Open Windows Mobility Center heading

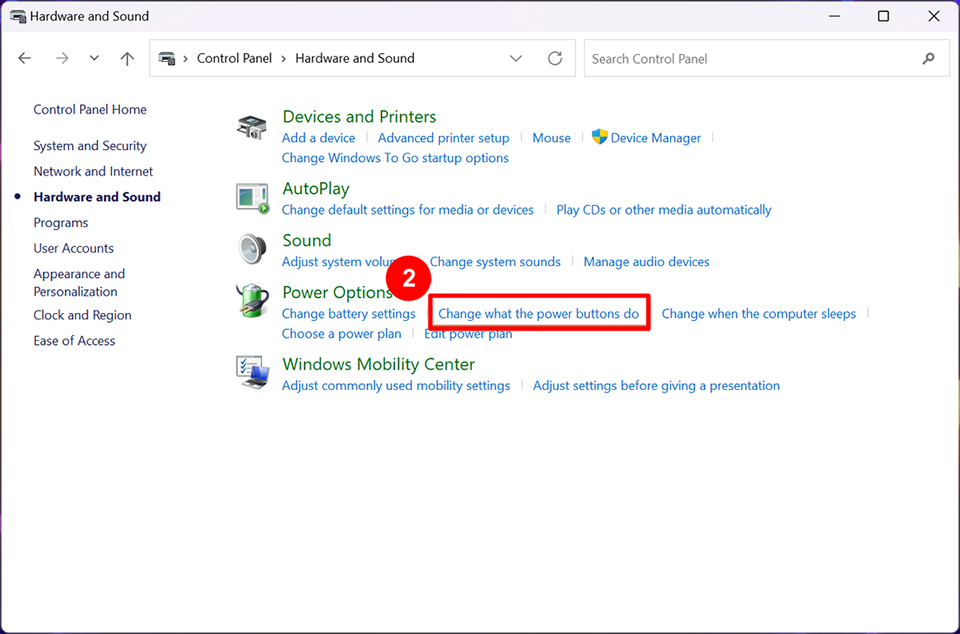click(x=378, y=365)
